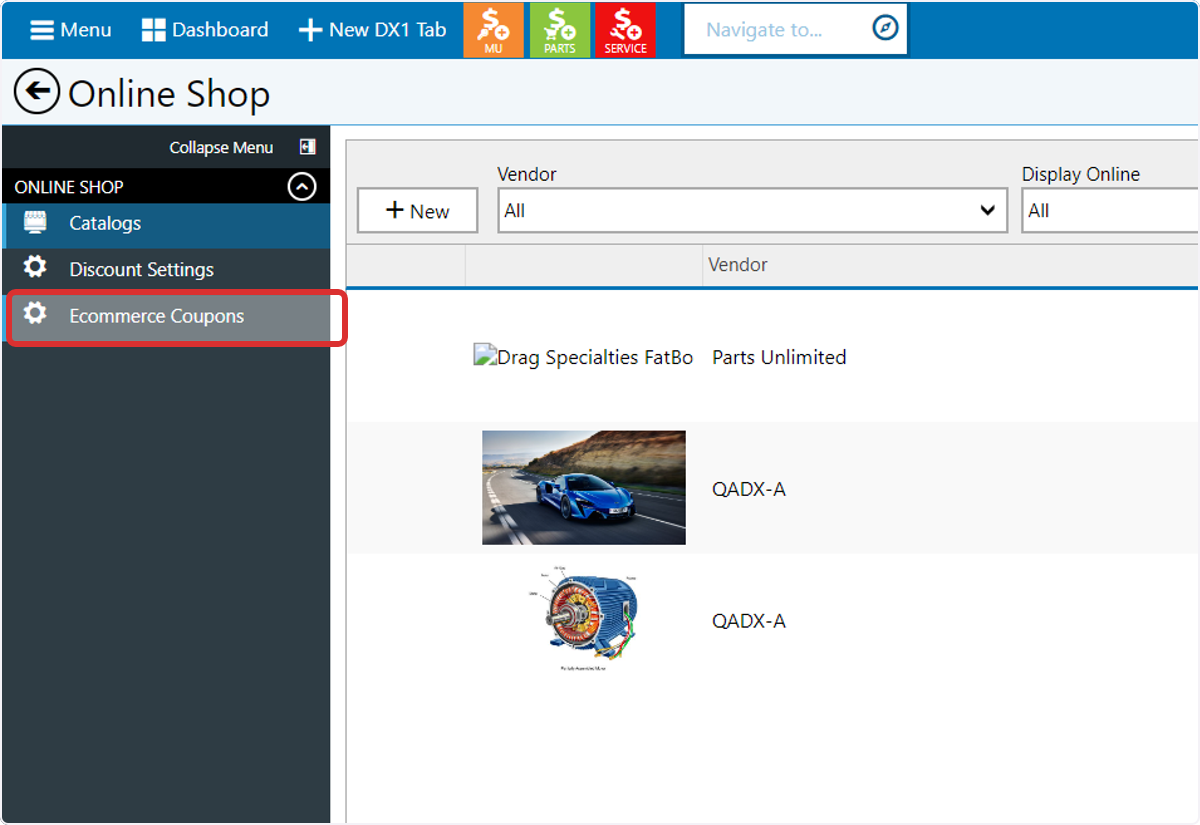Click the New button
Screen dimensions: 1200x825
417,211
